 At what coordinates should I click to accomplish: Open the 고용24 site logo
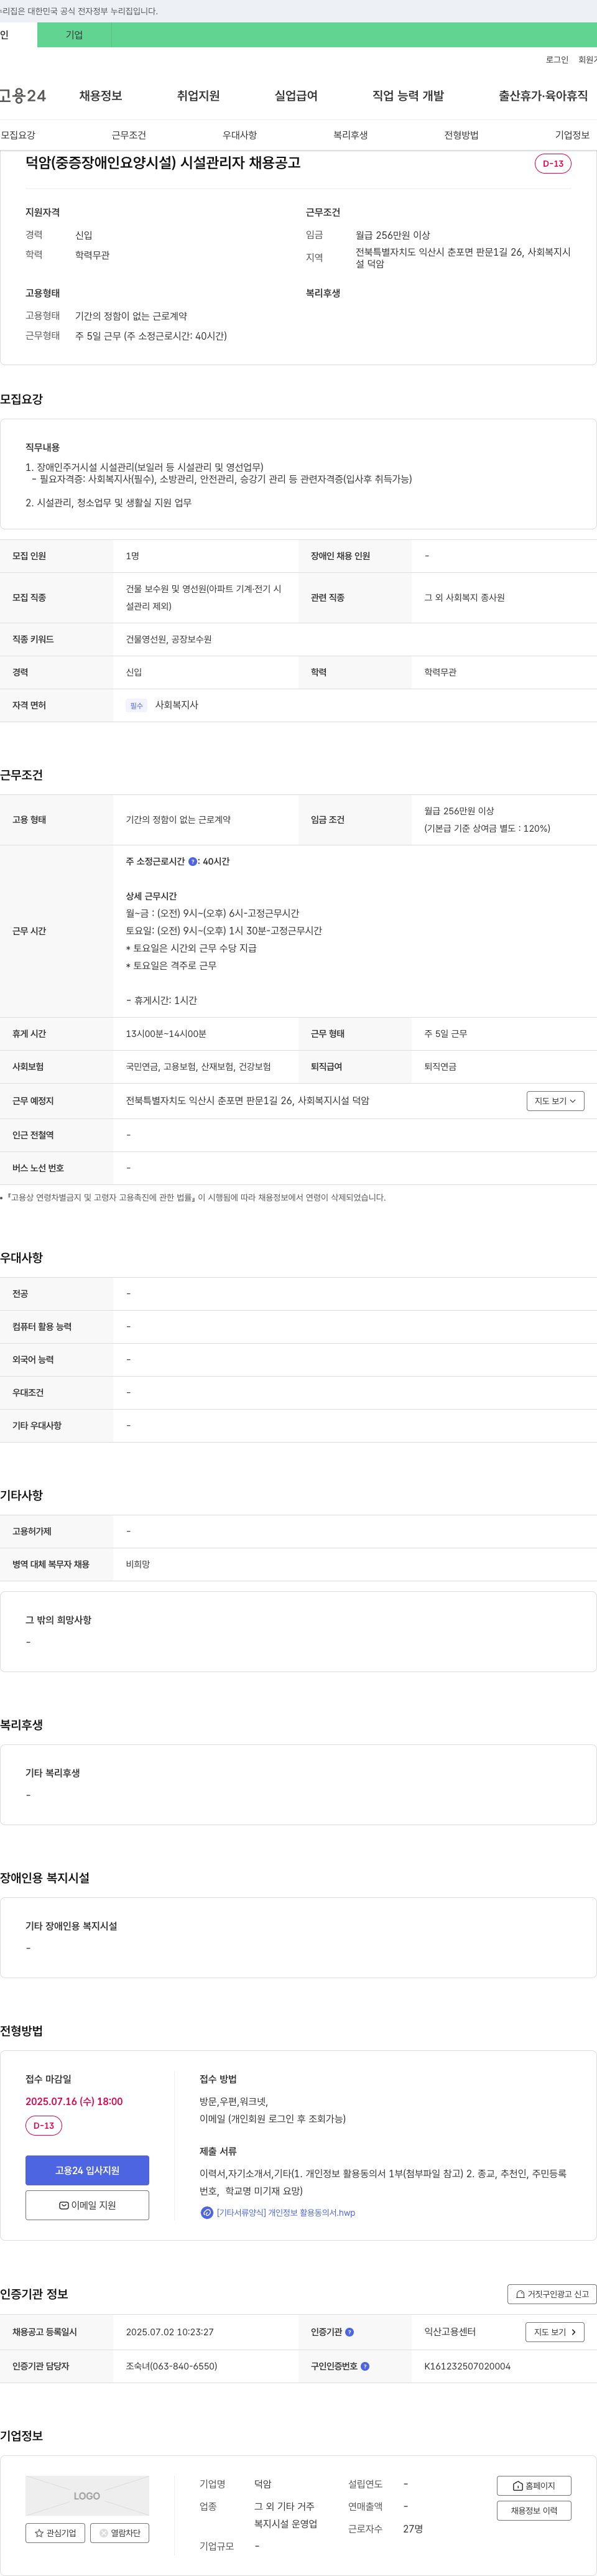[x=23, y=96]
